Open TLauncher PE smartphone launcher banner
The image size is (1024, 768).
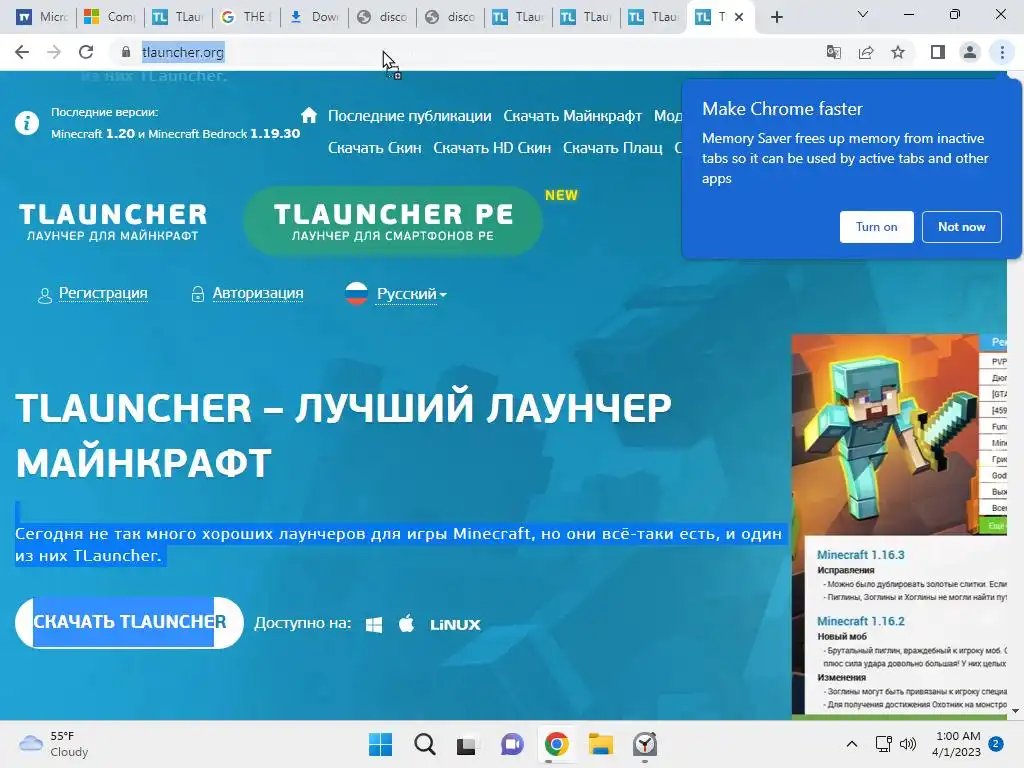tap(392, 221)
